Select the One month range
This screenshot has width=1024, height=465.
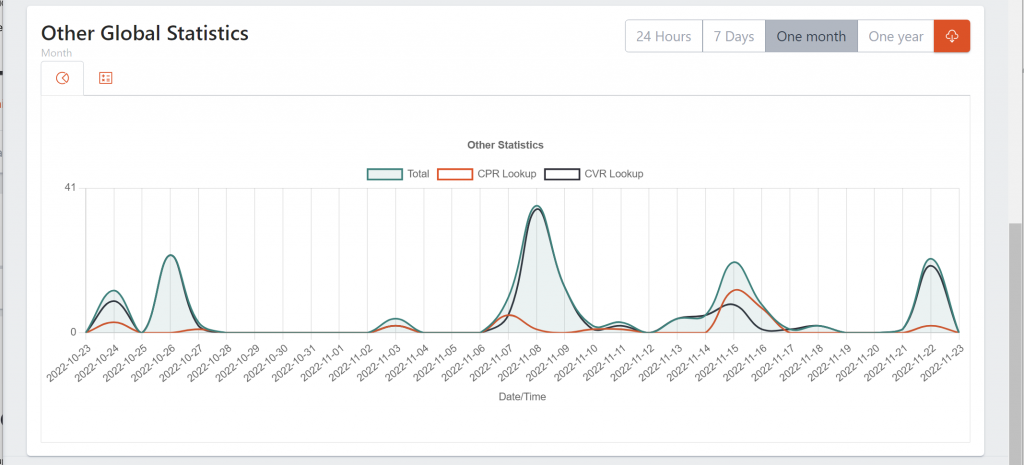coord(811,36)
